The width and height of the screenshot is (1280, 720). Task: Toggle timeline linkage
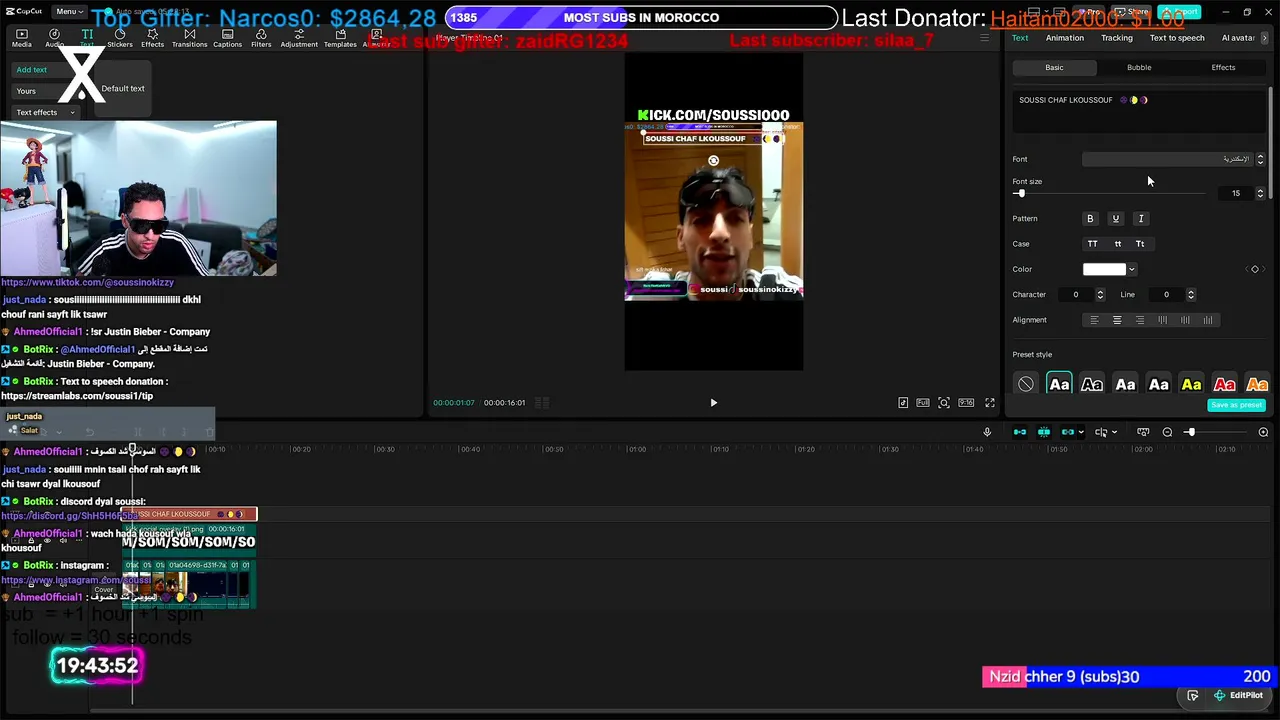(1067, 432)
